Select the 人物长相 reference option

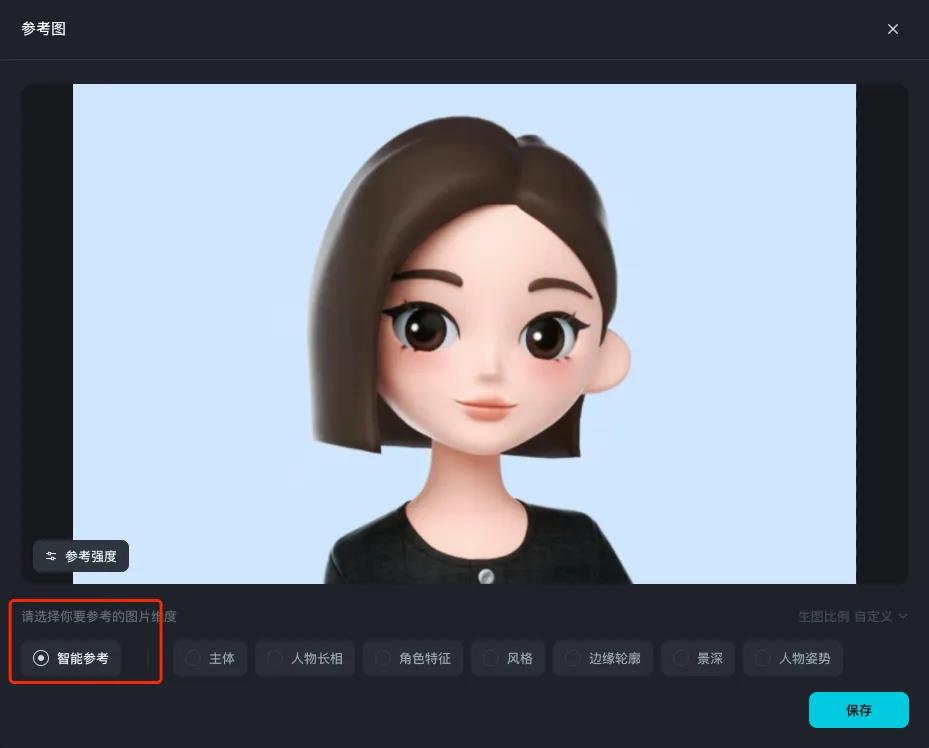click(x=304, y=658)
